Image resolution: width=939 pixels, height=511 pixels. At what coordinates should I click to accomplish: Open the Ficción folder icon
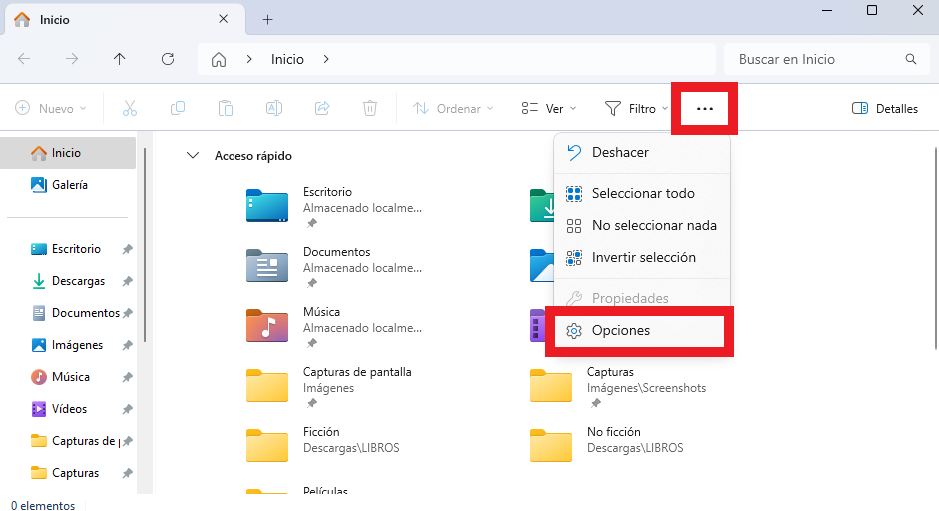coord(267,446)
